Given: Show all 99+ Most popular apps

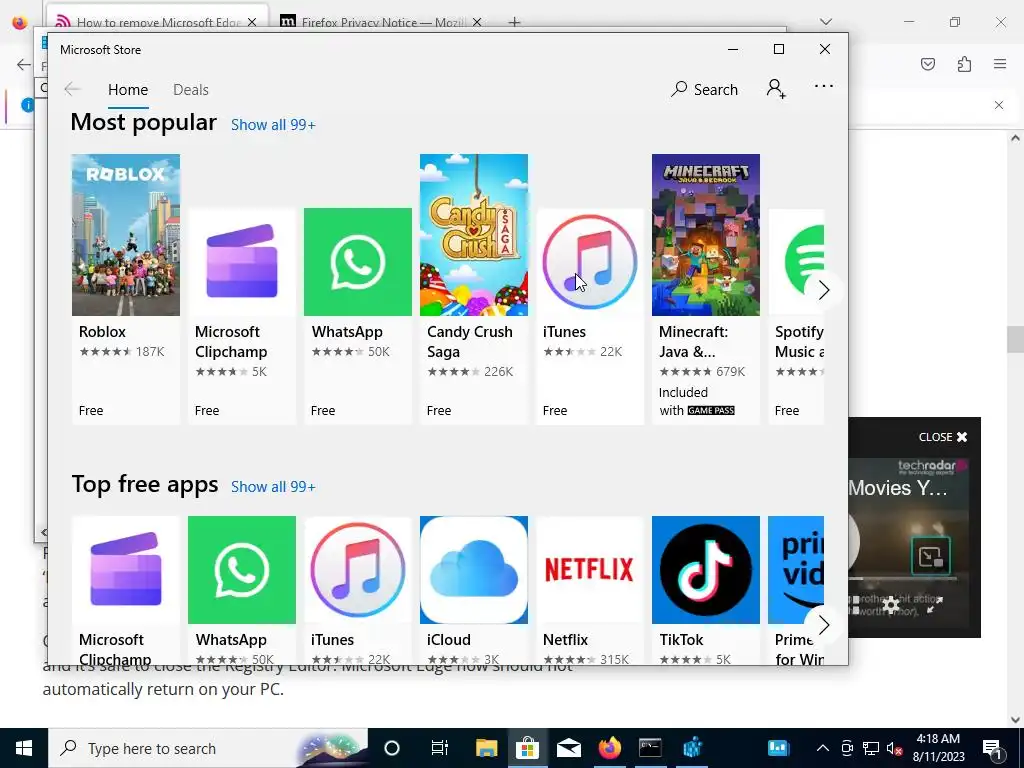Looking at the screenshot, I should click(x=273, y=125).
